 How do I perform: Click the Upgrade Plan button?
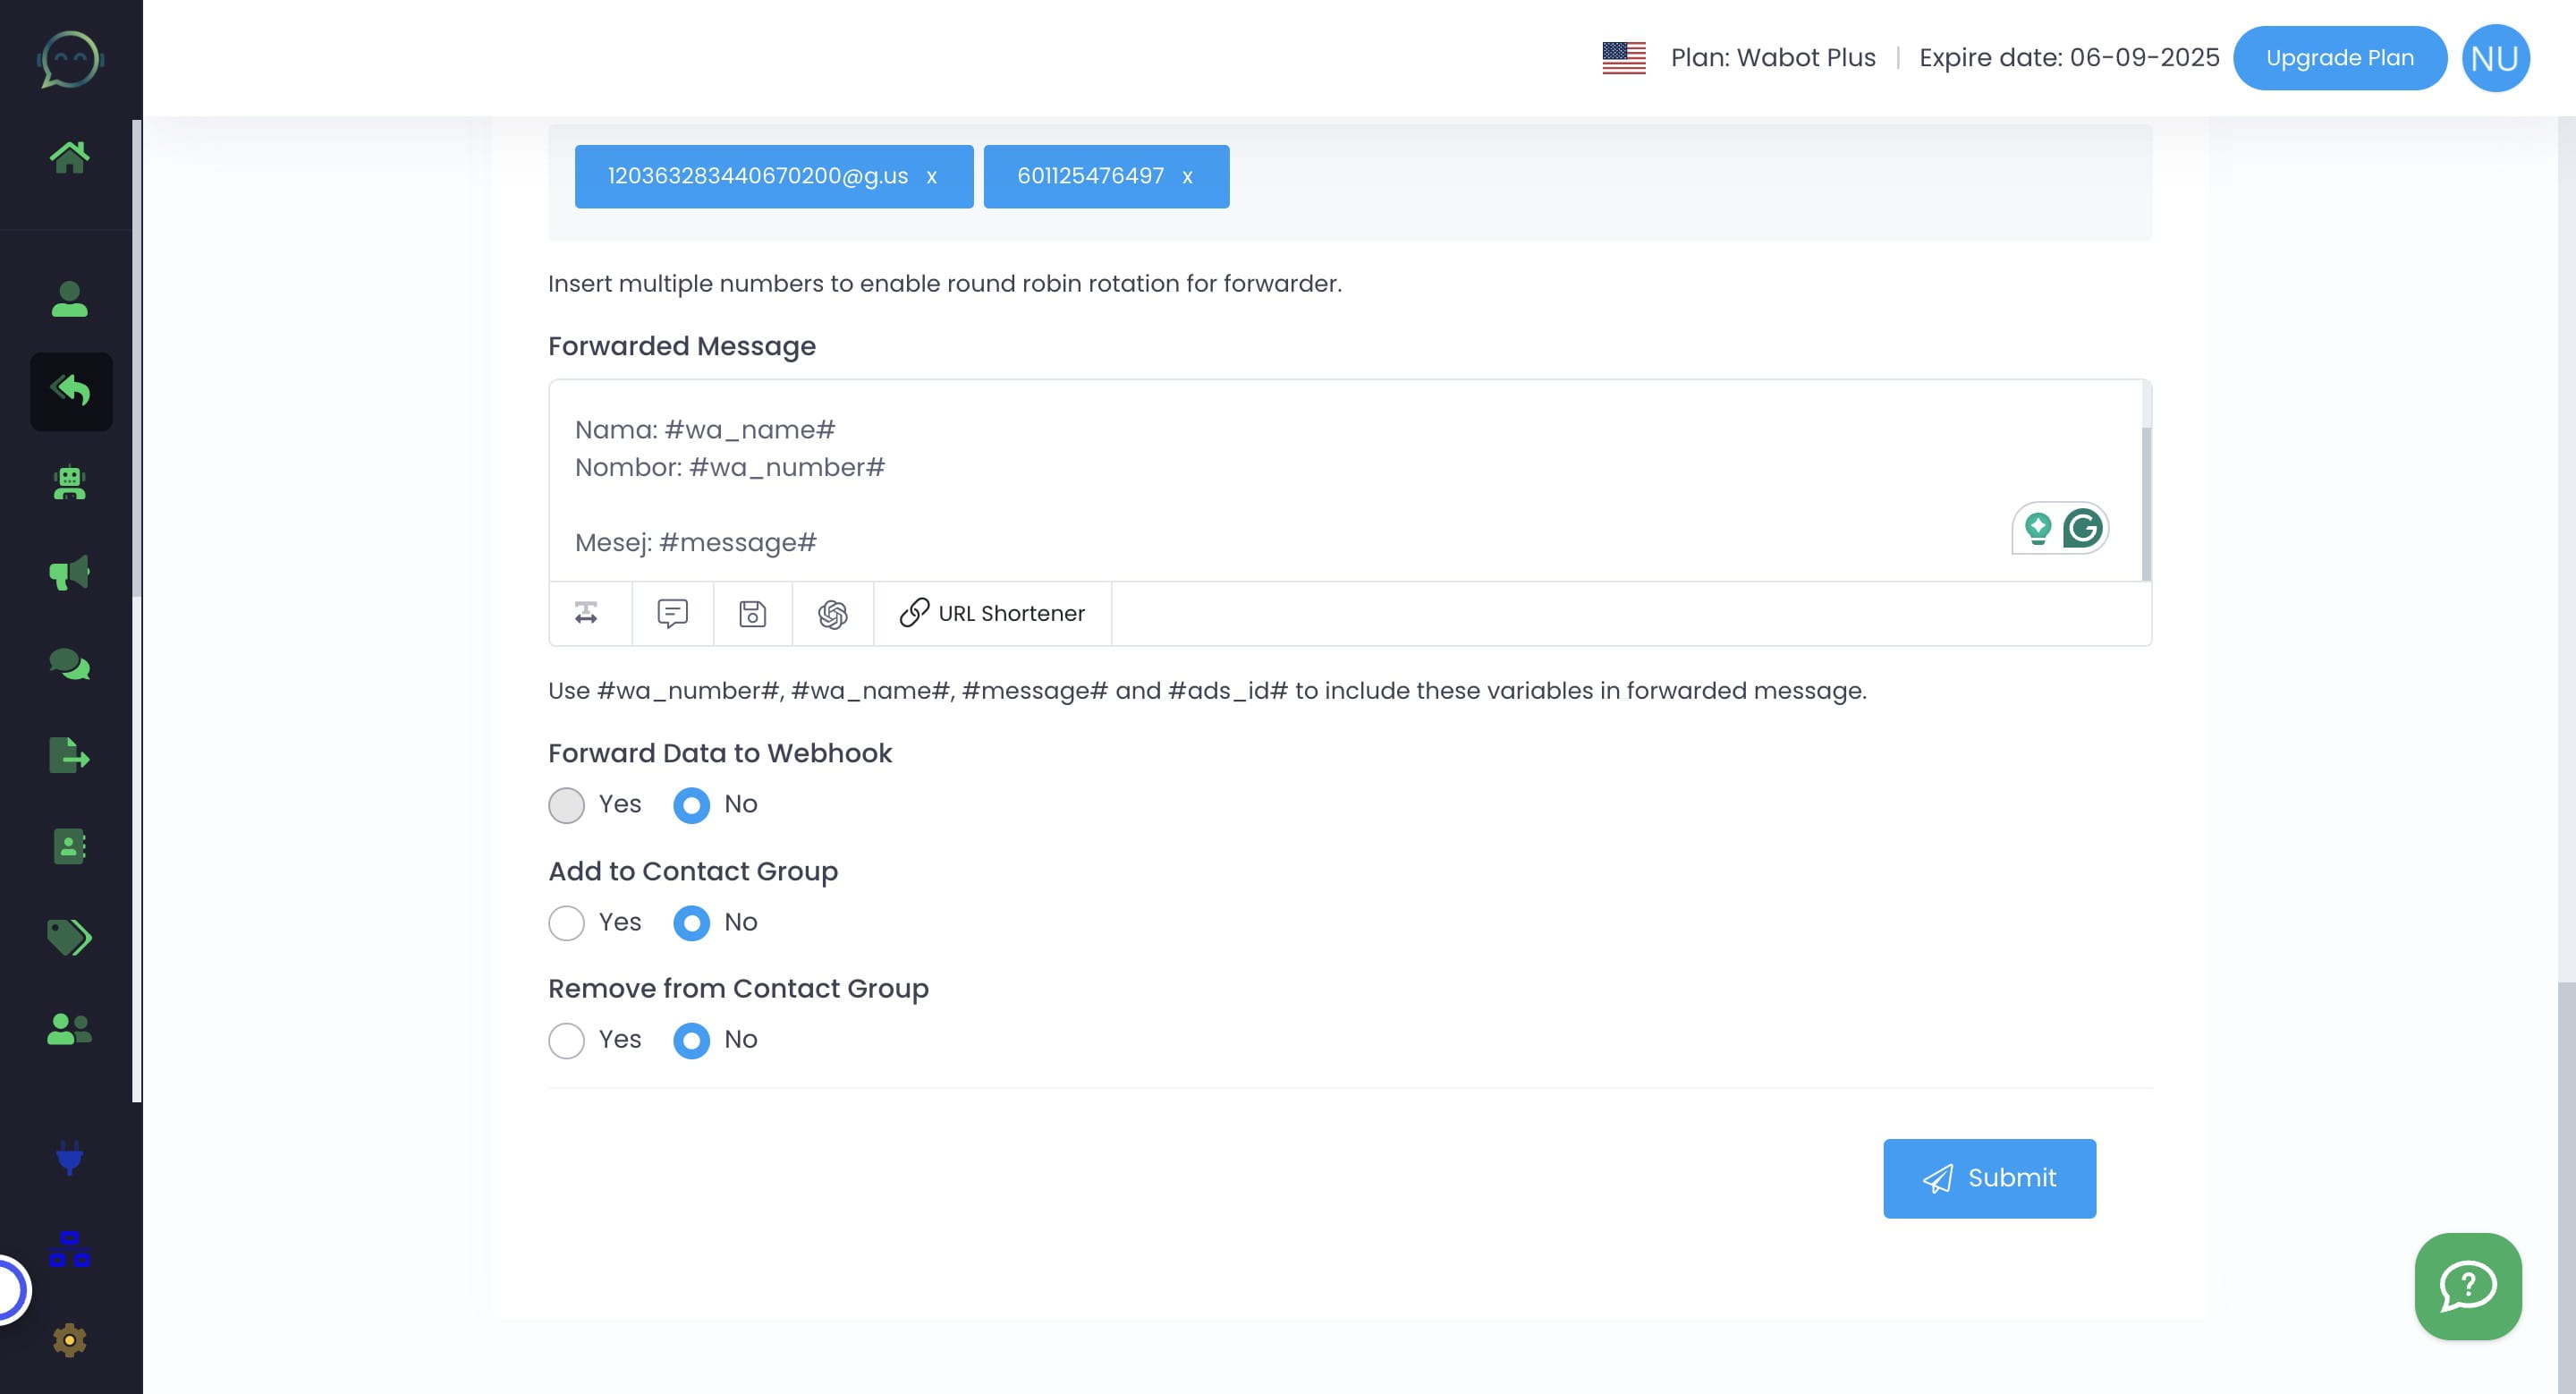point(2339,58)
